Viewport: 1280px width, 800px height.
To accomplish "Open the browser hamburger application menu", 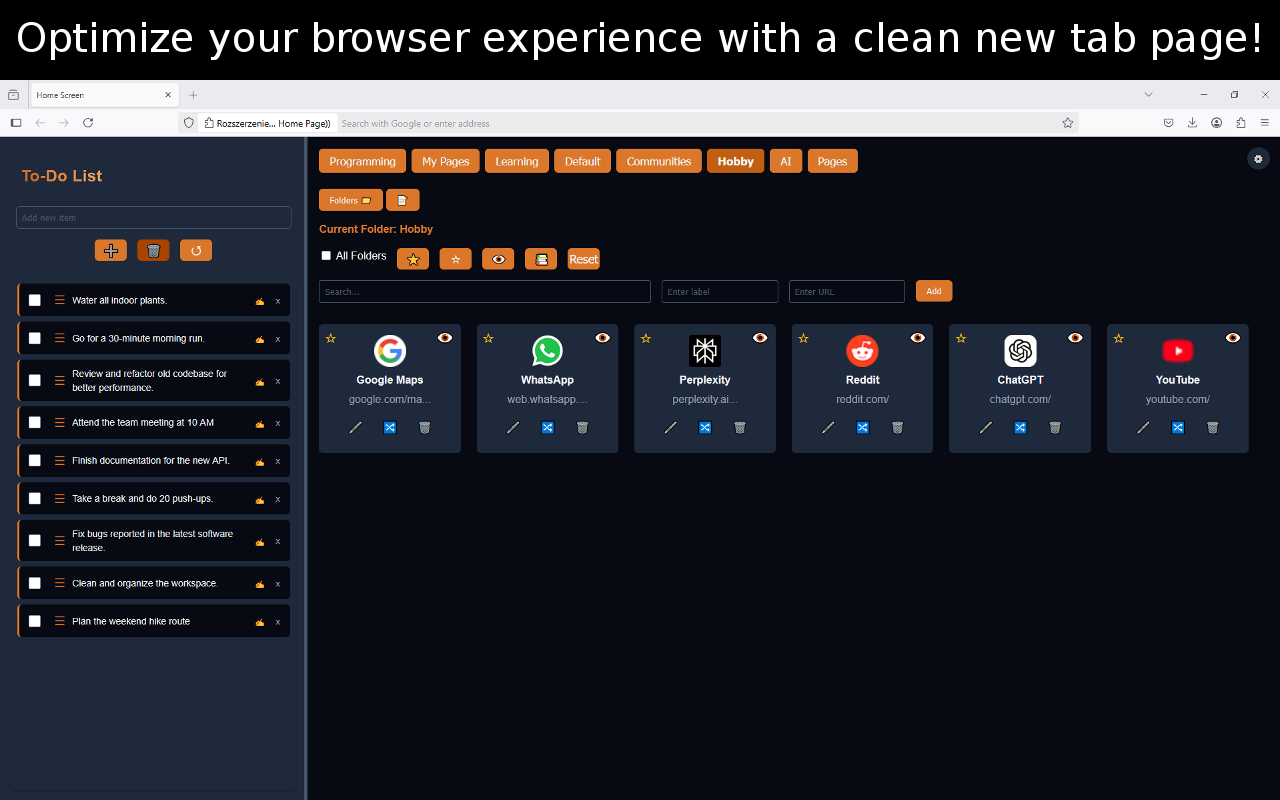I will coord(1264,122).
